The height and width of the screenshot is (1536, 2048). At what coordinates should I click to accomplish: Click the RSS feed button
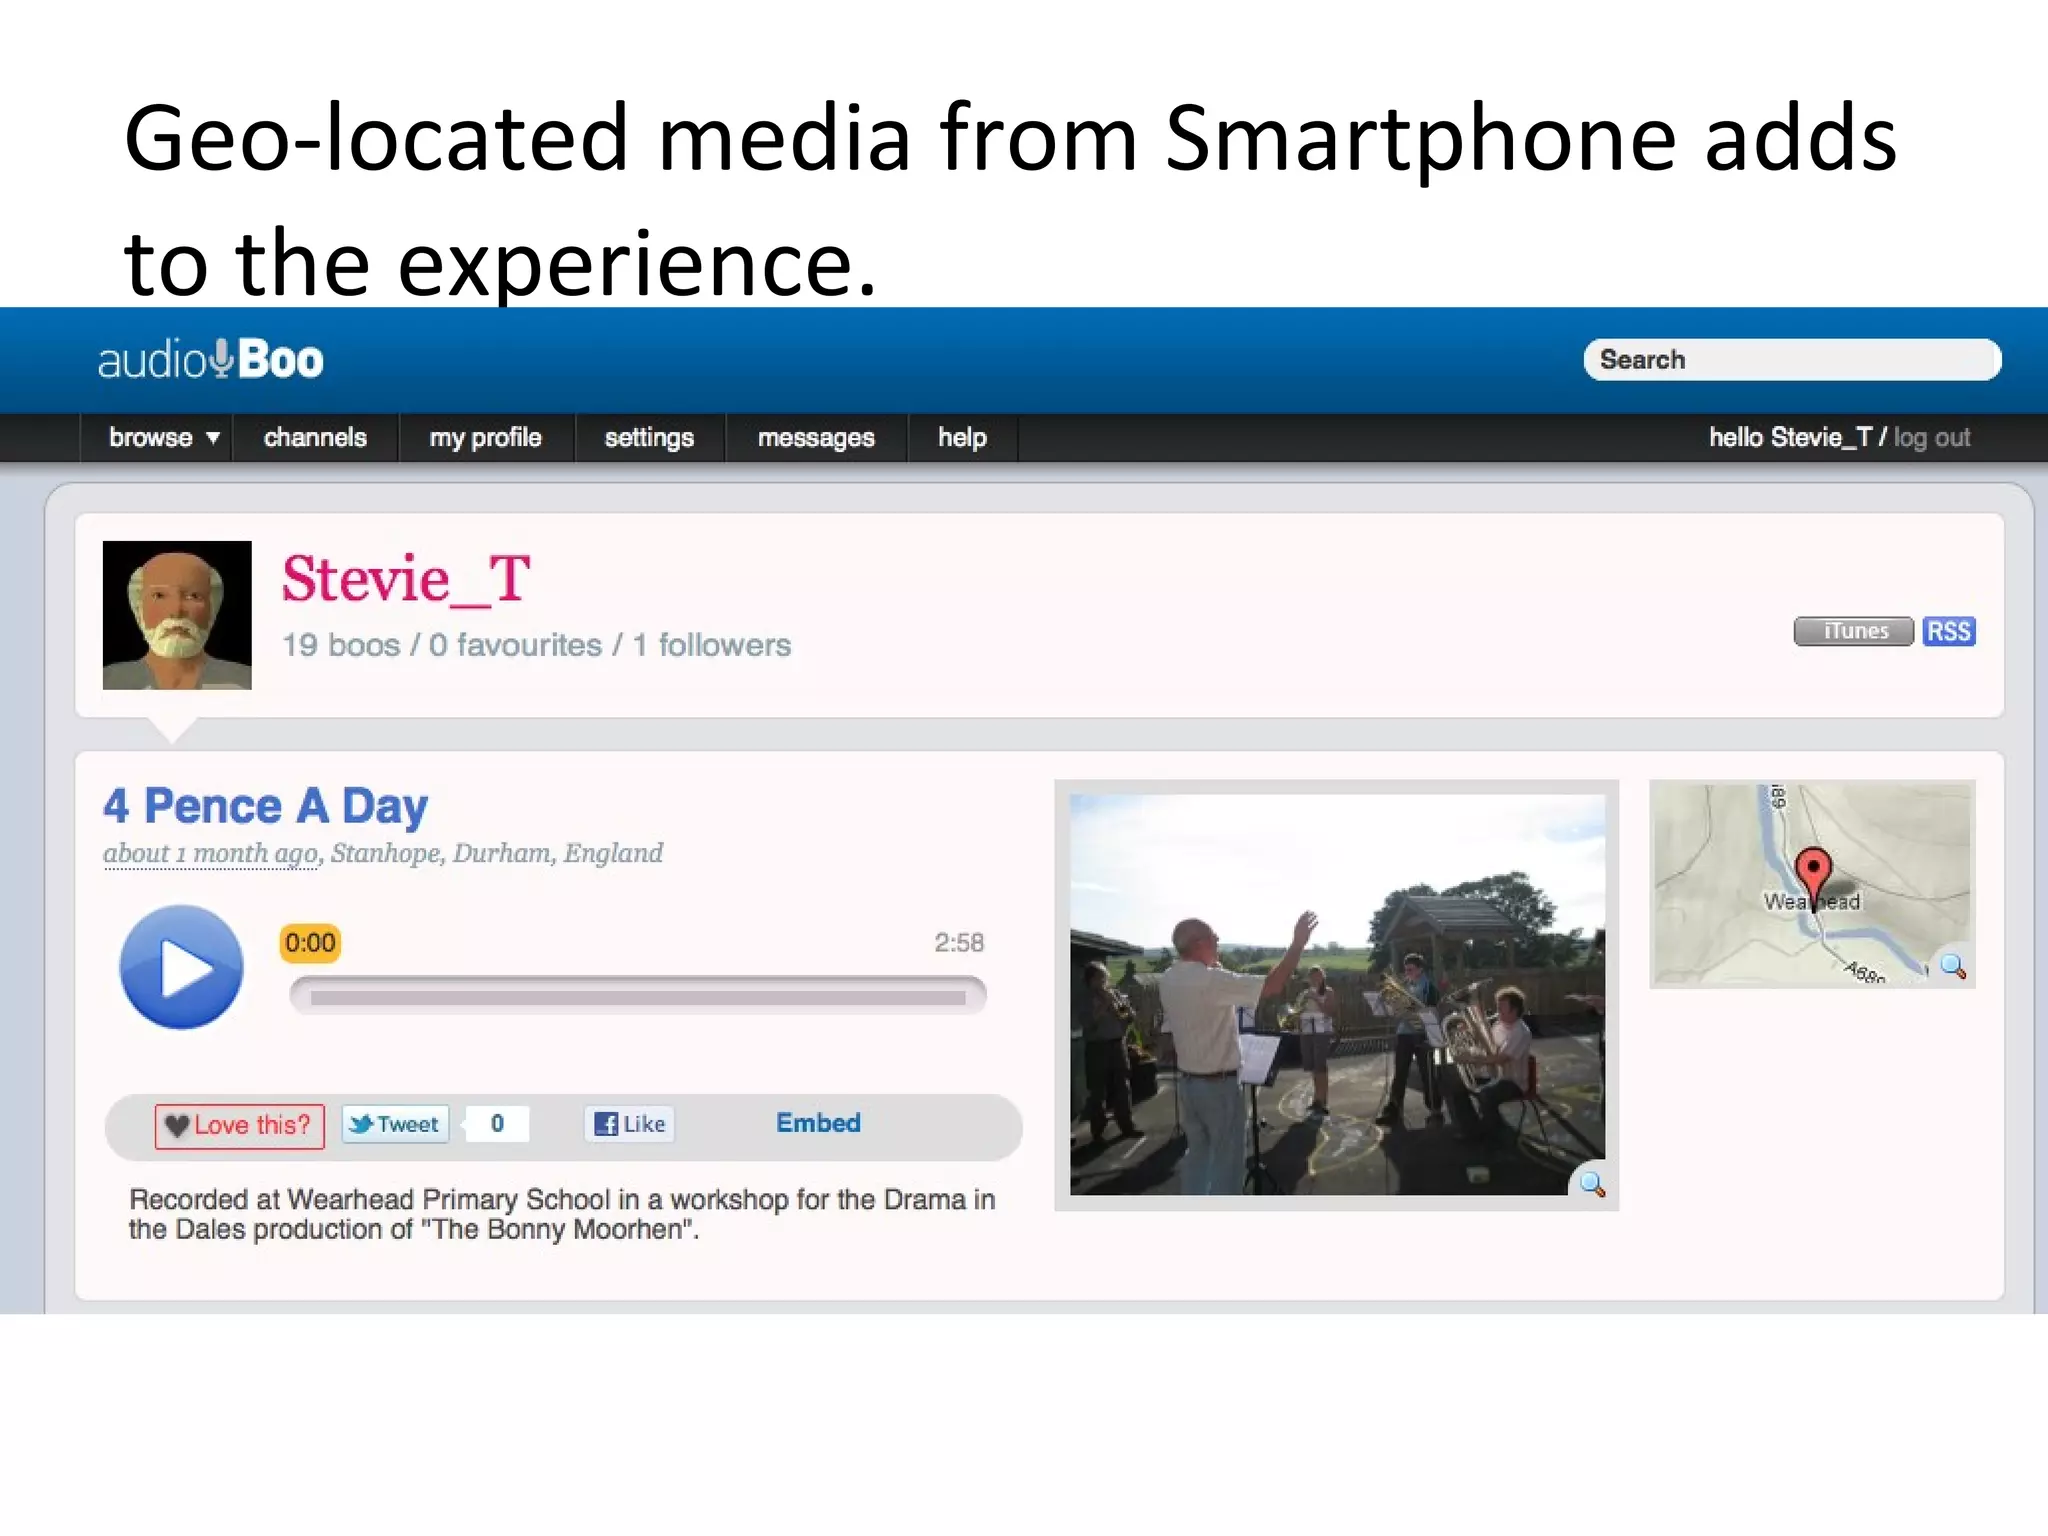pos(1948,631)
